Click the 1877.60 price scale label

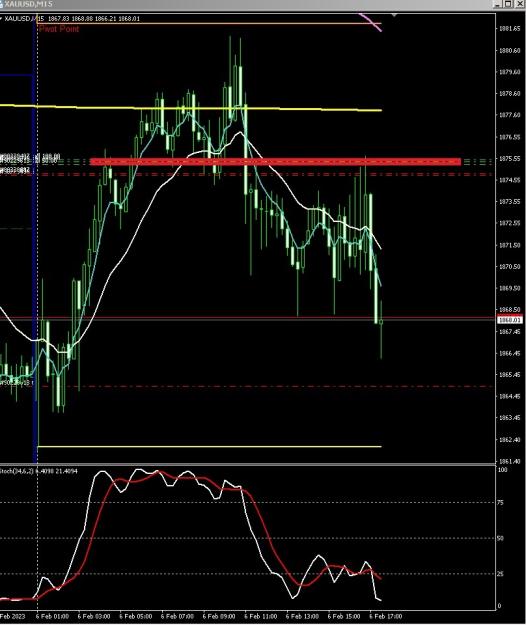tap(510, 115)
